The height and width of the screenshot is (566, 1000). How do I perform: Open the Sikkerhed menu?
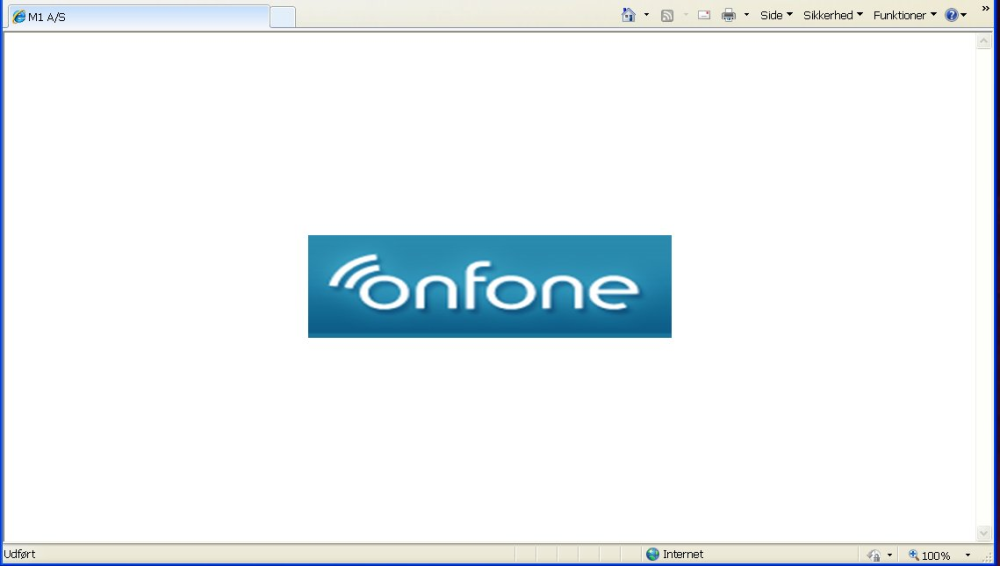click(833, 15)
